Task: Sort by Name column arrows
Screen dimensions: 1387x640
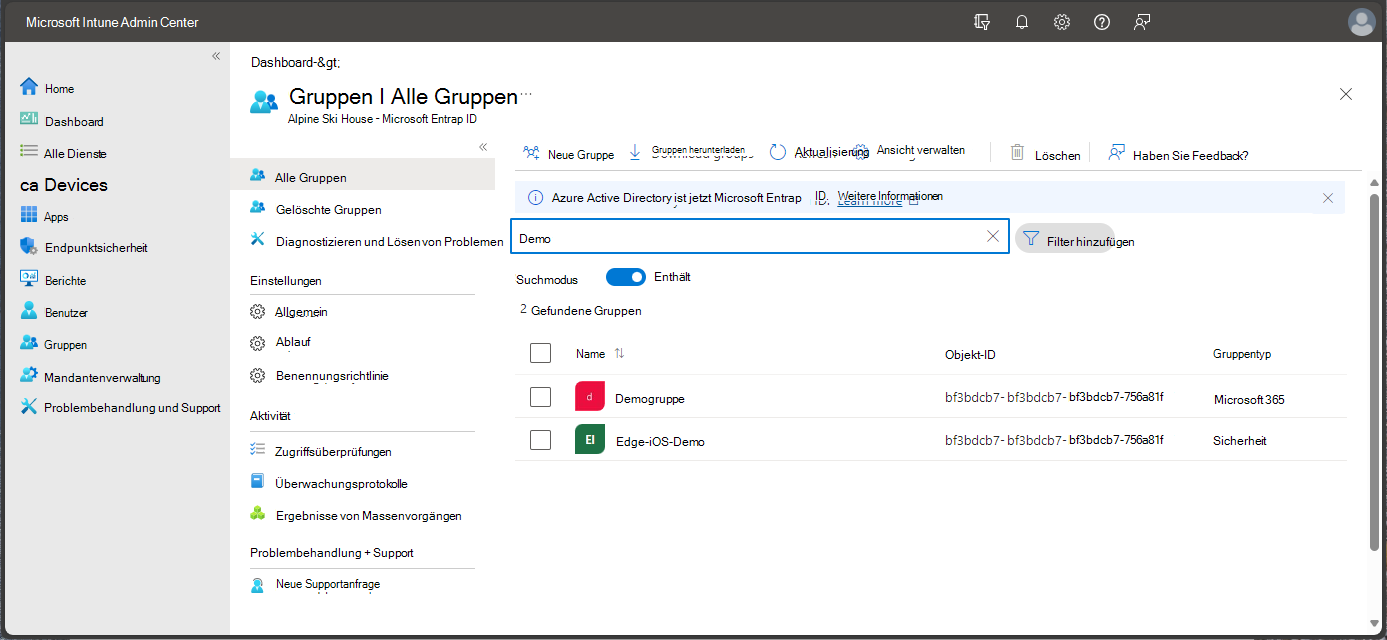Action: (619, 354)
